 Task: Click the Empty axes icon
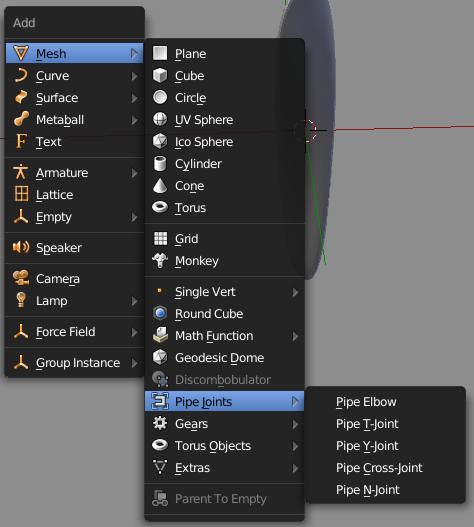point(21,216)
